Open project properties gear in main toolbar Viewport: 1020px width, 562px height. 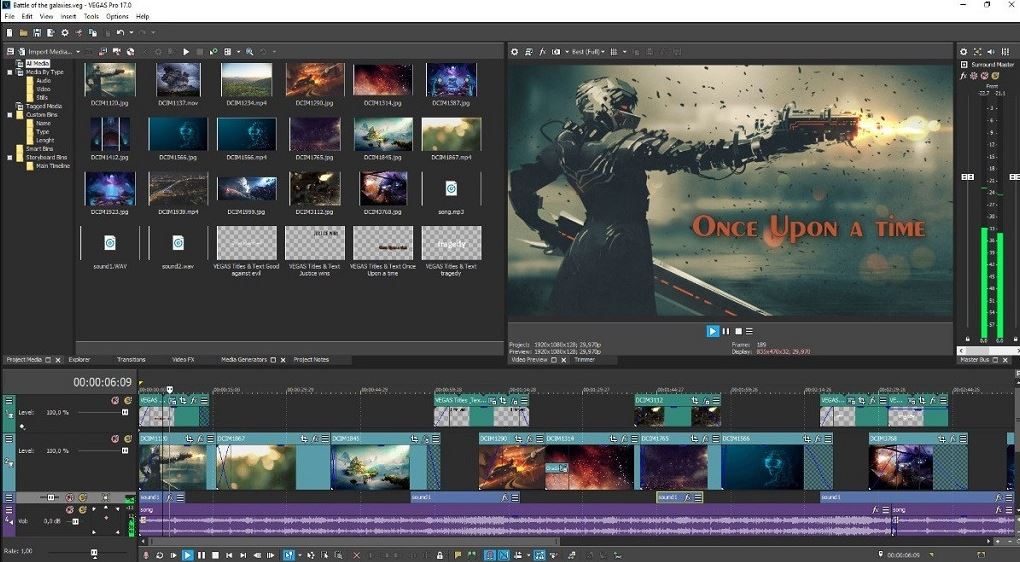click(x=64, y=33)
